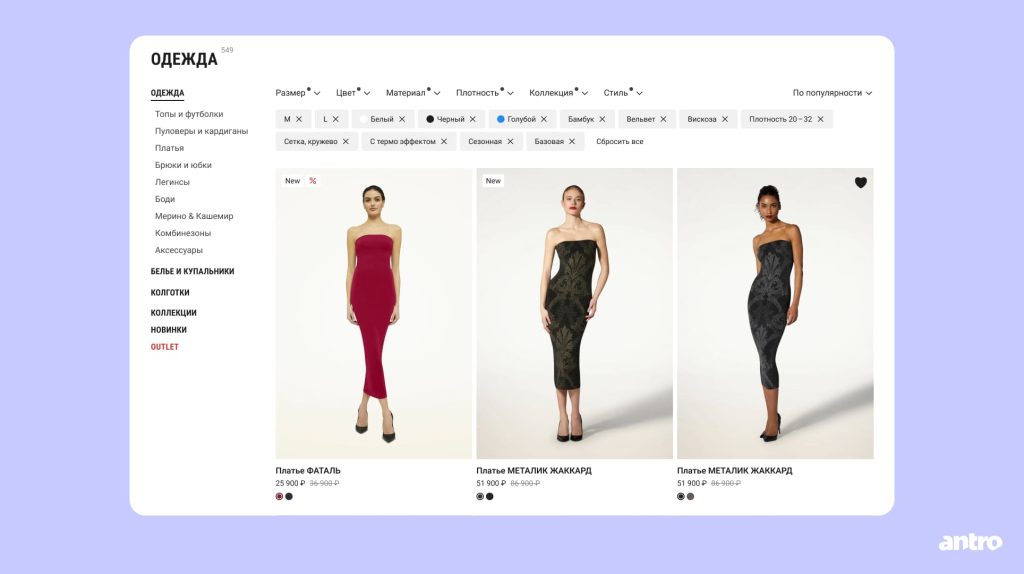Click the favorite heart icon on third dress
Viewport: 1024px width, 574px height.
click(x=860, y=182)
